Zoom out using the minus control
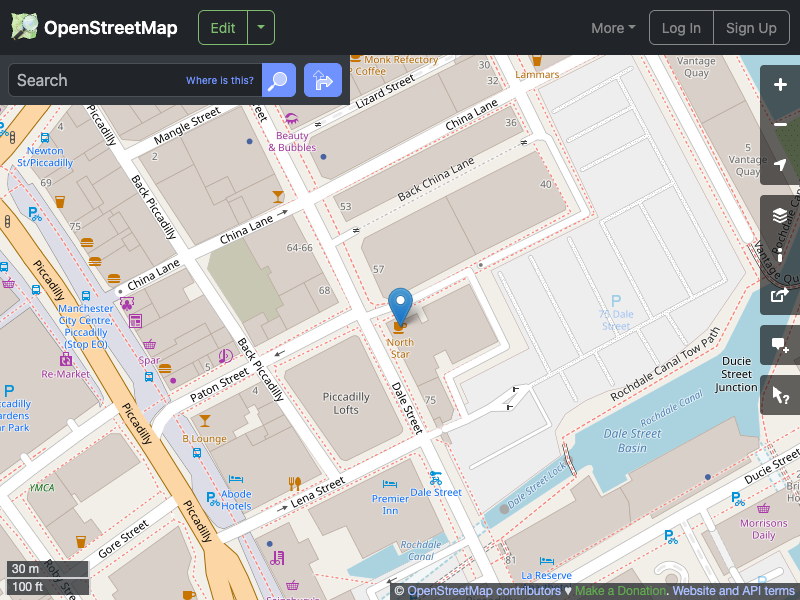 (x=780, y=124)
